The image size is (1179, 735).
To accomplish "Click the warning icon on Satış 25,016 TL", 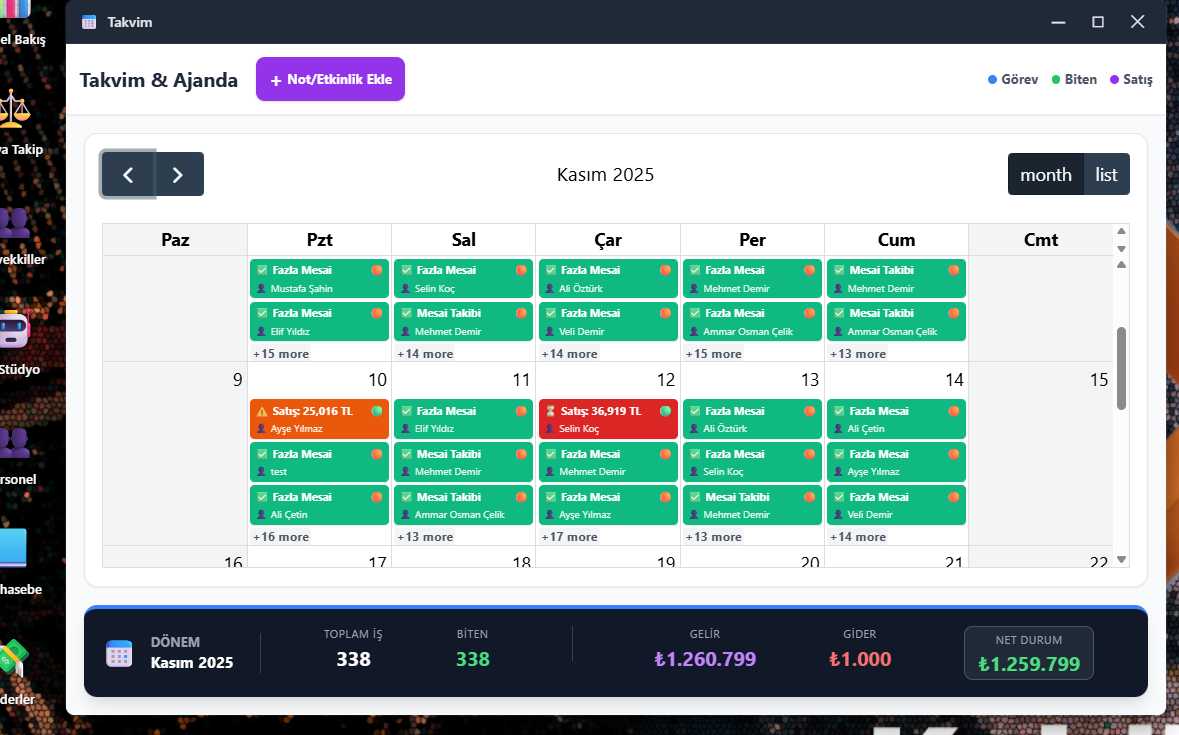I will click(262, 411).
